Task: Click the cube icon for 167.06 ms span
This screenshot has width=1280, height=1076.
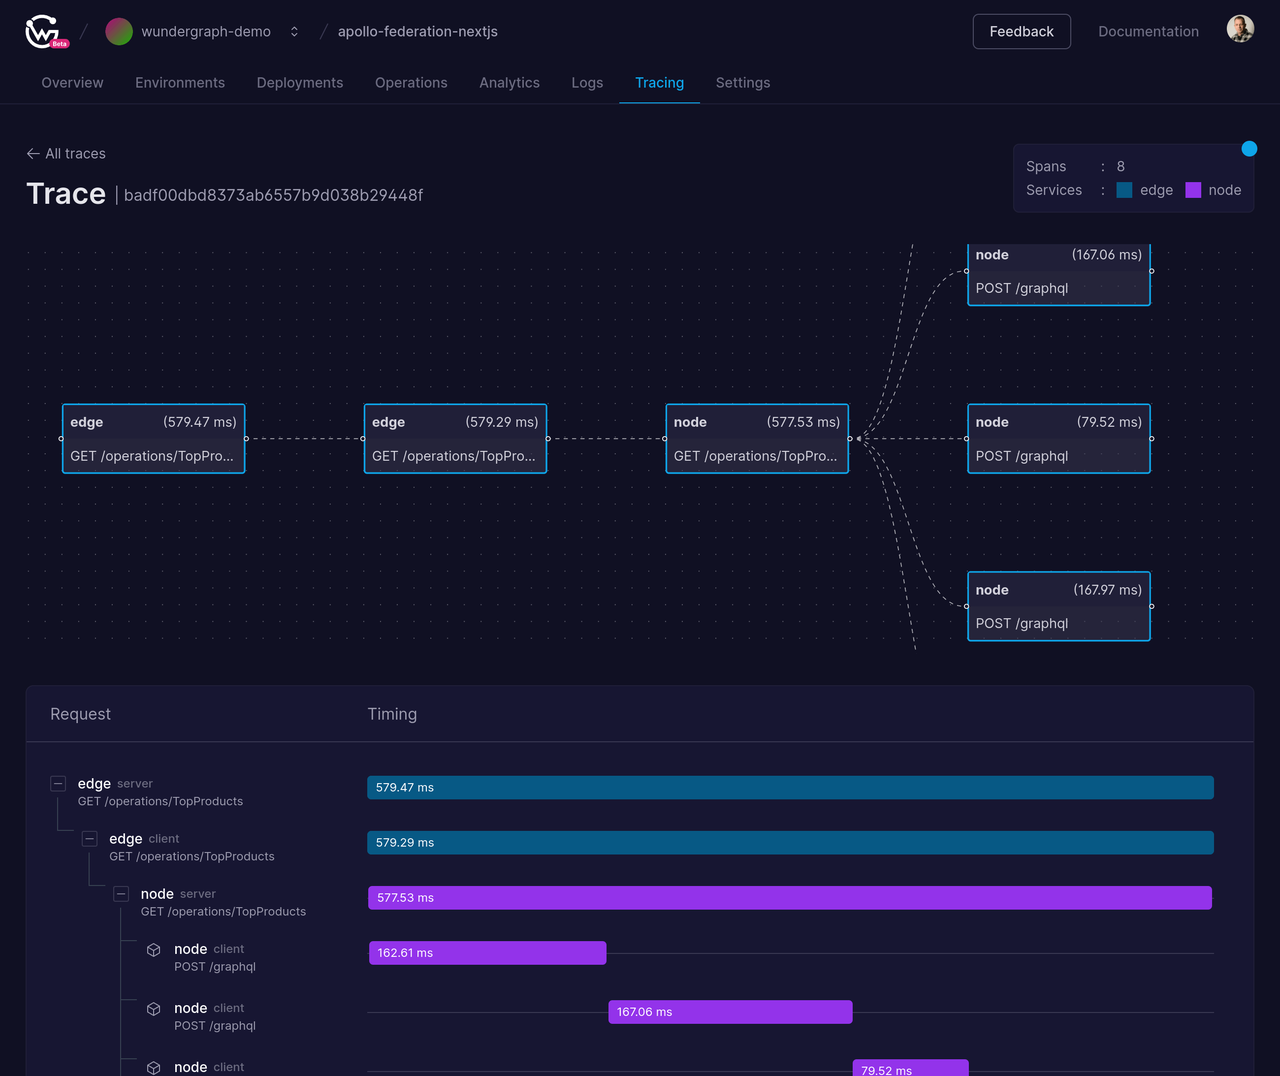Action: (154, 1009)
